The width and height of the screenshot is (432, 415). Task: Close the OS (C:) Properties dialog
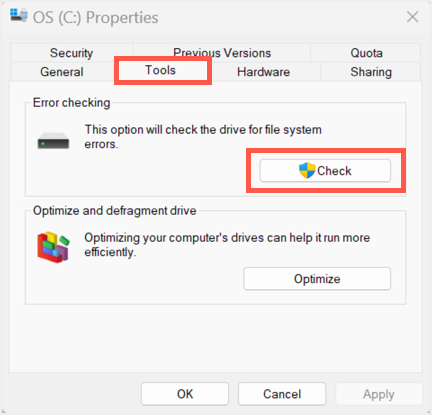[412, 17]
